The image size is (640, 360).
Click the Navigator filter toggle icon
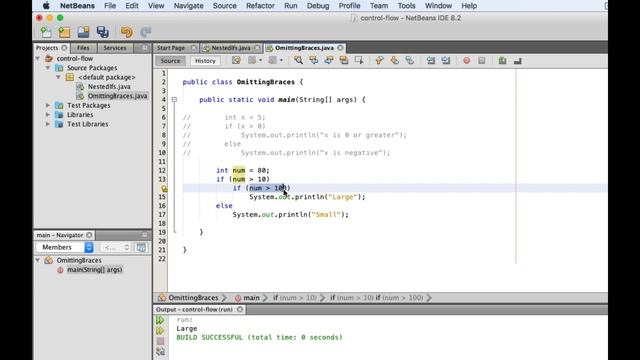[141, 247]
